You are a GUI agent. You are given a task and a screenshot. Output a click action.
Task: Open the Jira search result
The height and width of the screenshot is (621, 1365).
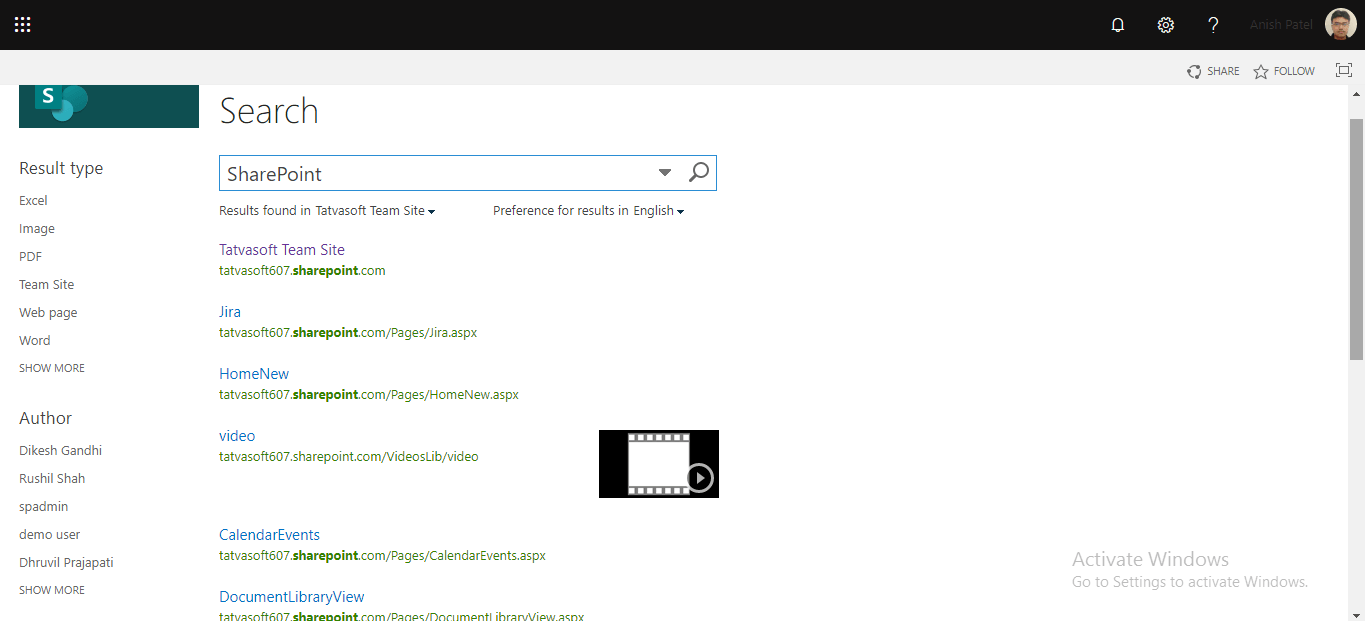pyautogui.click(x=229, y=311)
